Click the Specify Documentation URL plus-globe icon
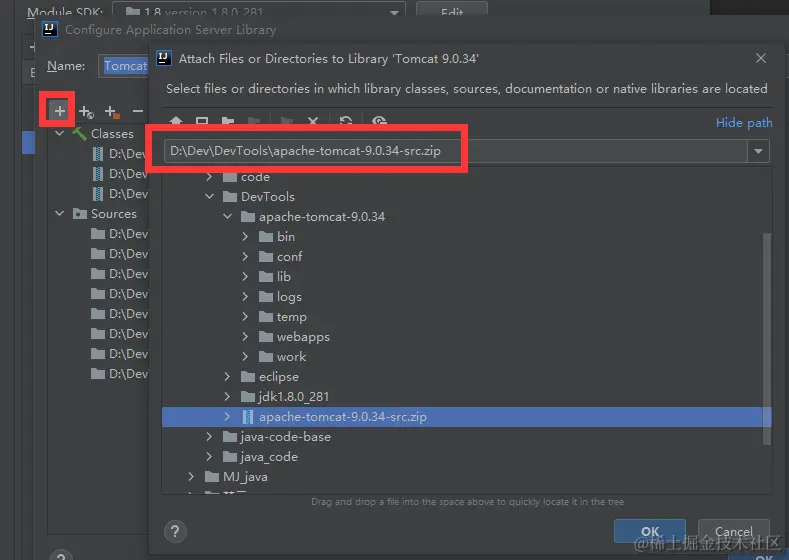 pos(86,111)
